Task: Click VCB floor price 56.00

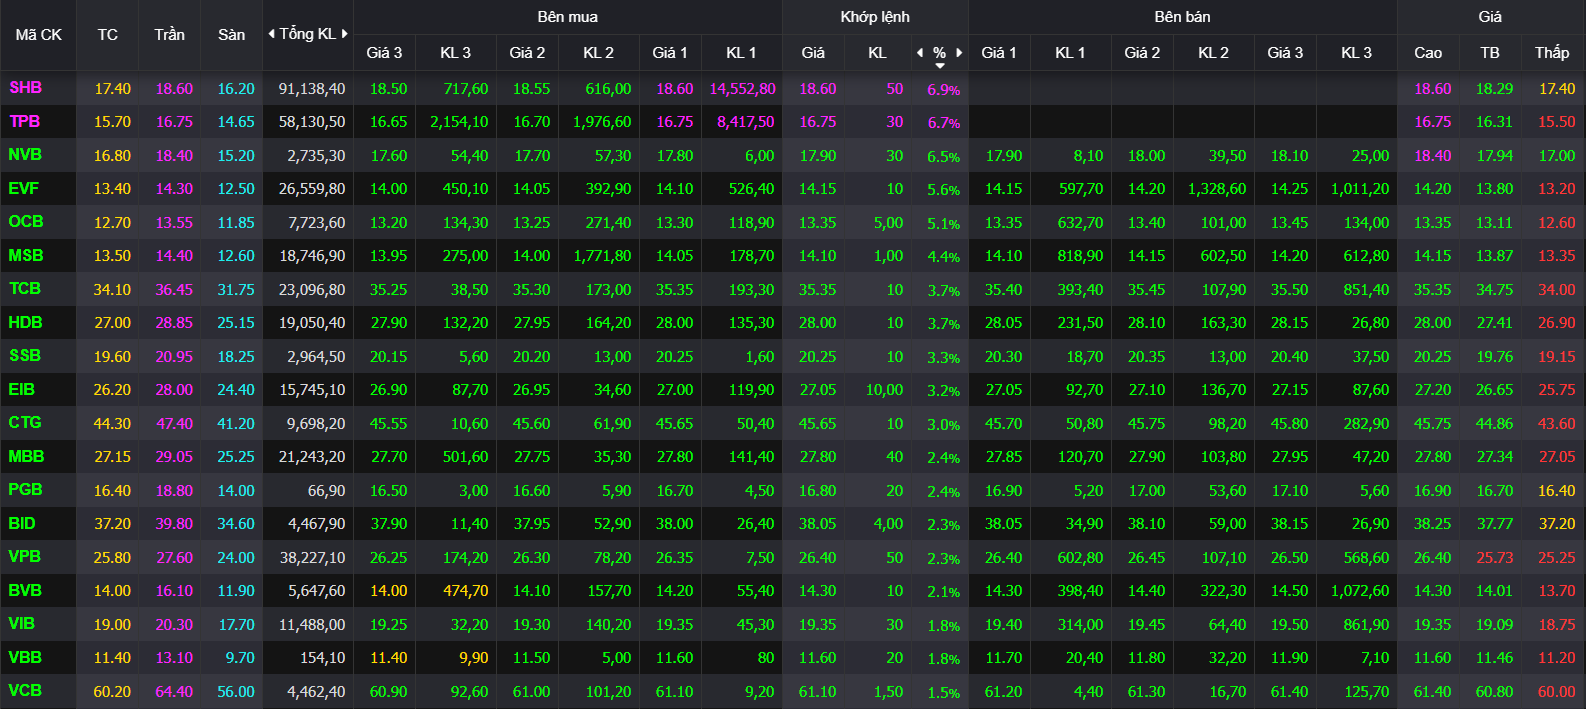Action: (236, 692)
